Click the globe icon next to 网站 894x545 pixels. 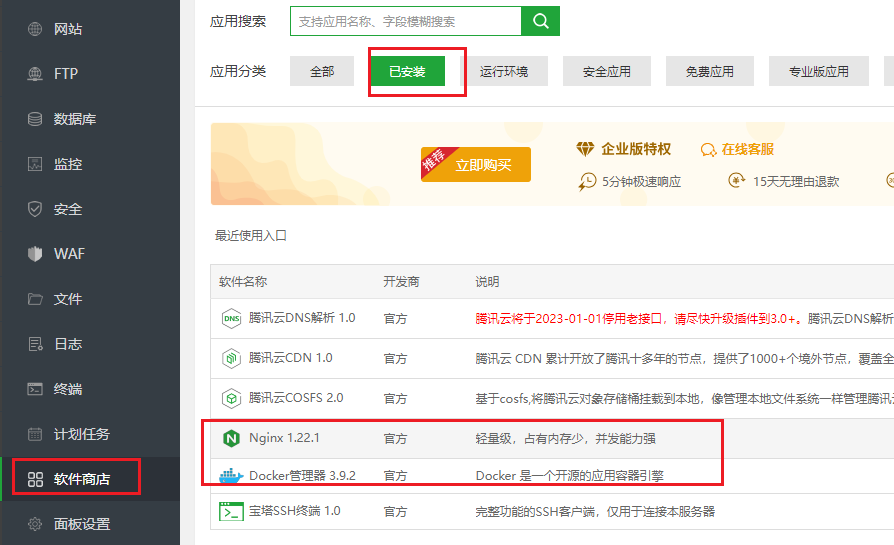coord(35,29)
